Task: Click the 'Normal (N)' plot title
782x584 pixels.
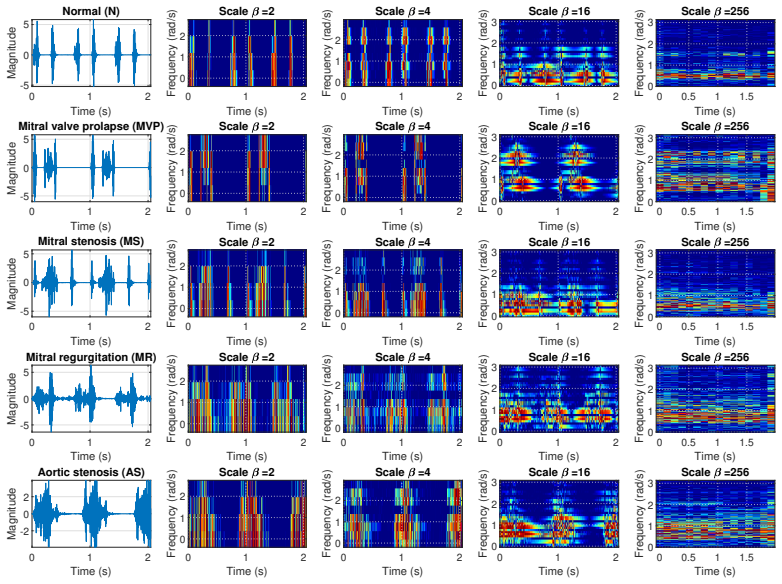Action: [x=91, y=11]
